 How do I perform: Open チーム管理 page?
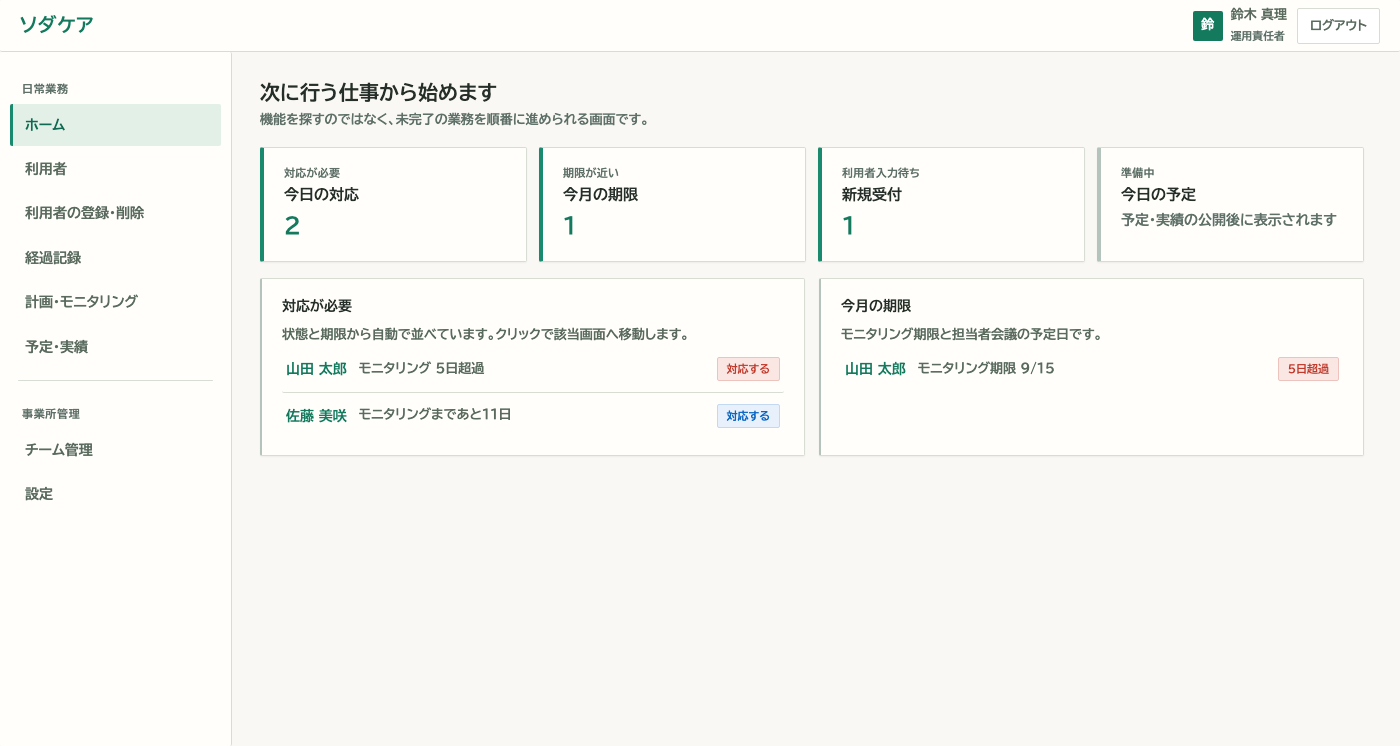tap(115, 450)
